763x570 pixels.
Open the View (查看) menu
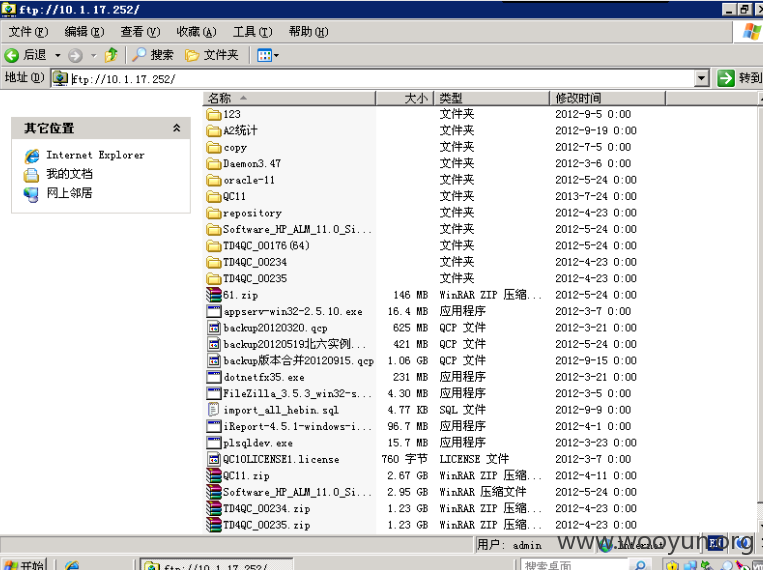140,32
